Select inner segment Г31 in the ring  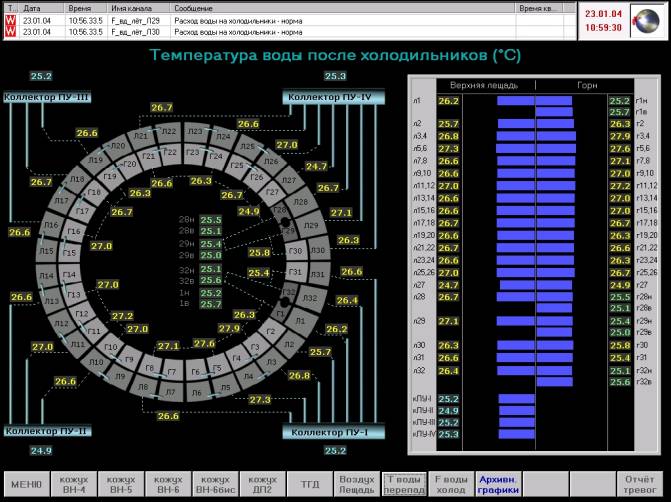point(295,273)
